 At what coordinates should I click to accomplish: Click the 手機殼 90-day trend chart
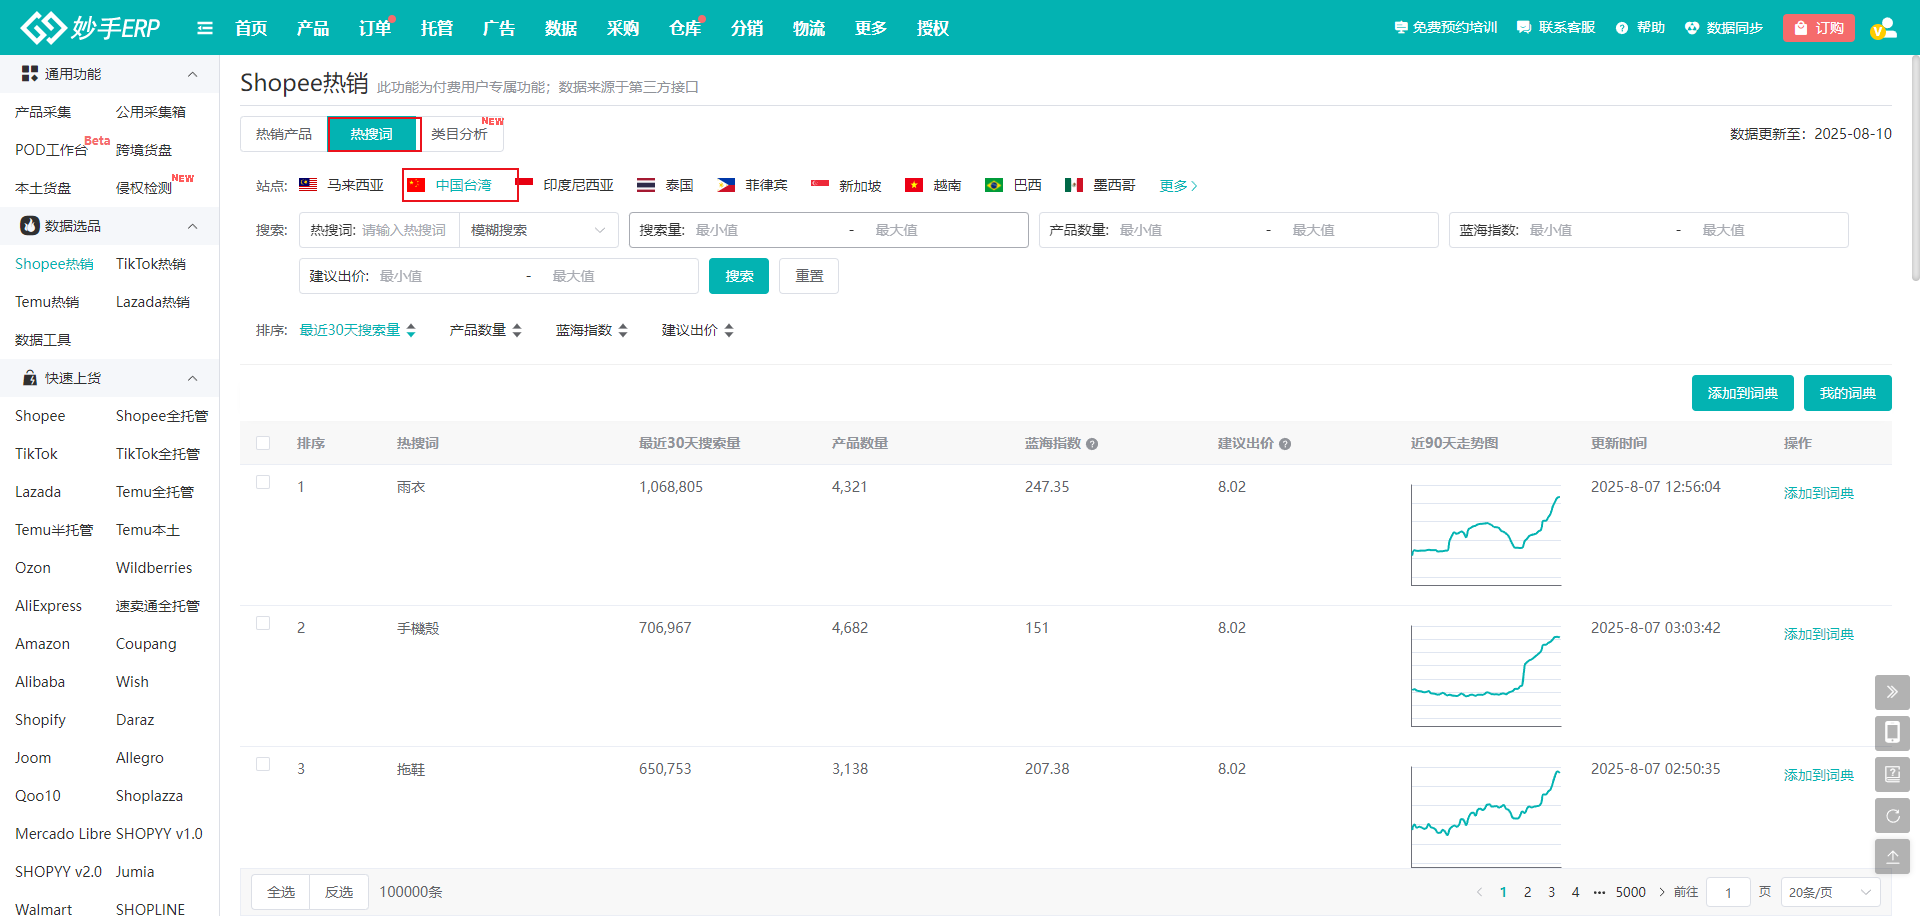(1486, 676)
